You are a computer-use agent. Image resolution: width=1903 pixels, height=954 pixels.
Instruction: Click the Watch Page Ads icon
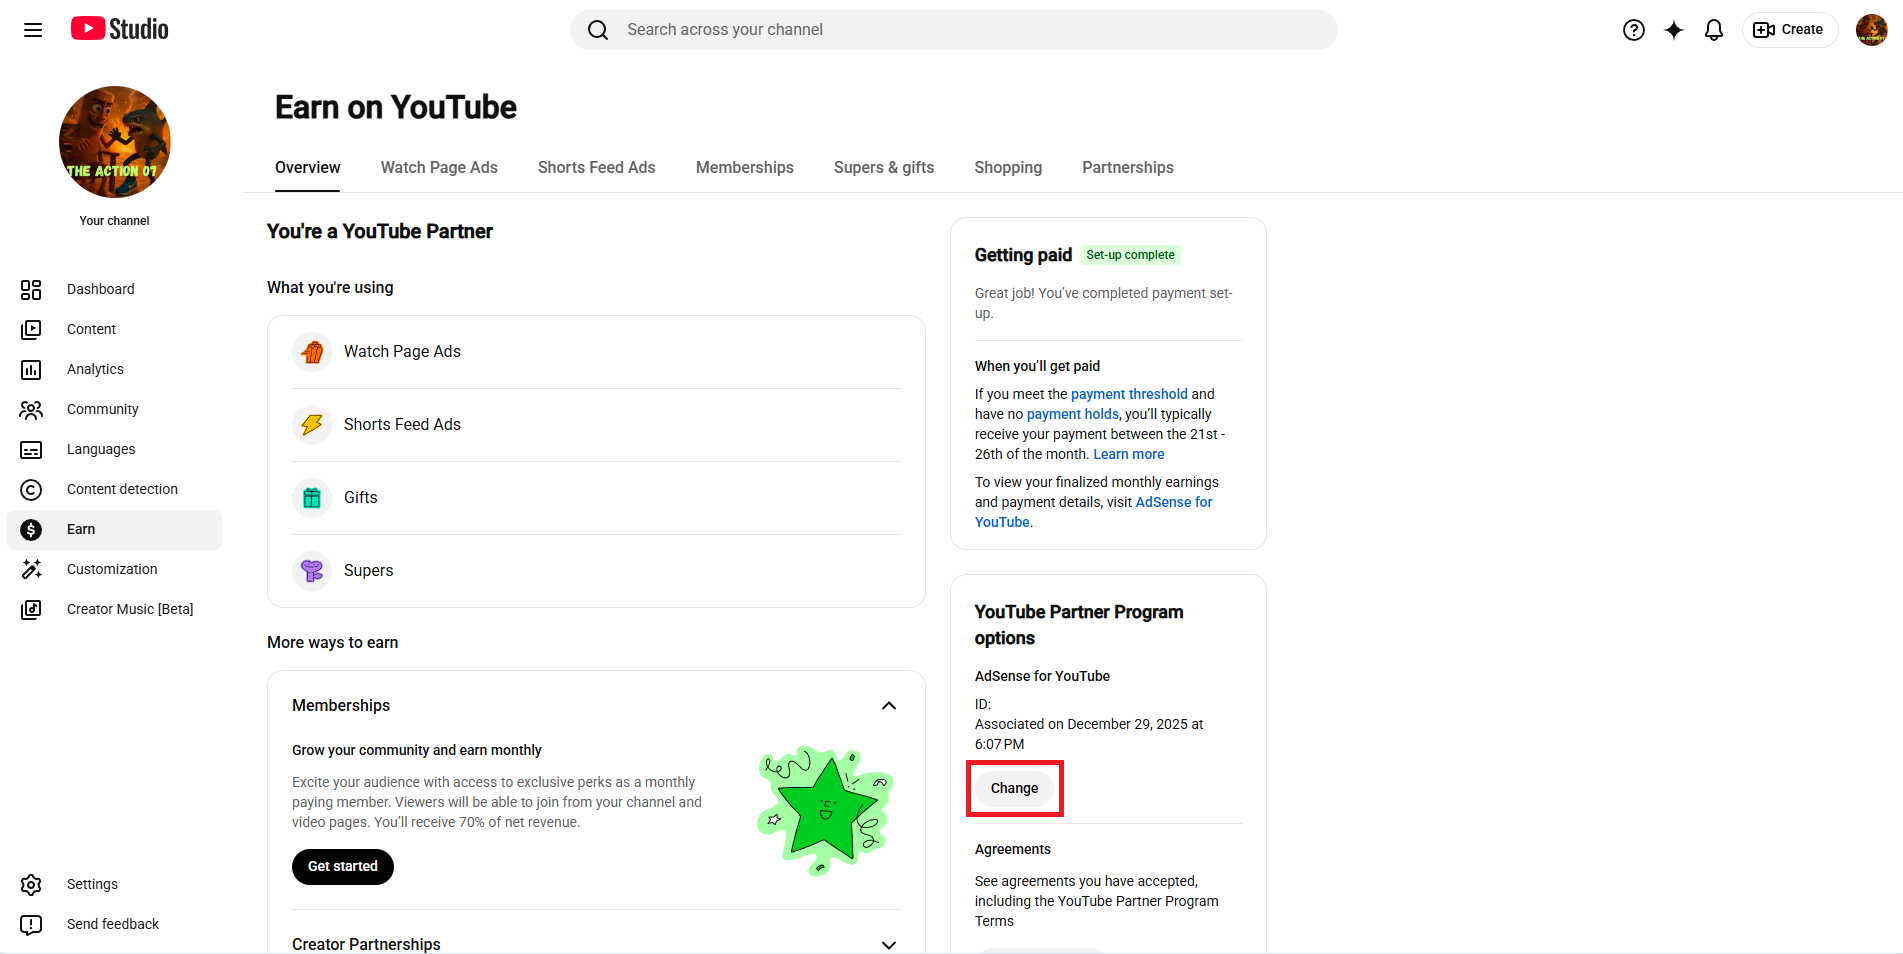(x=312, y=352)
